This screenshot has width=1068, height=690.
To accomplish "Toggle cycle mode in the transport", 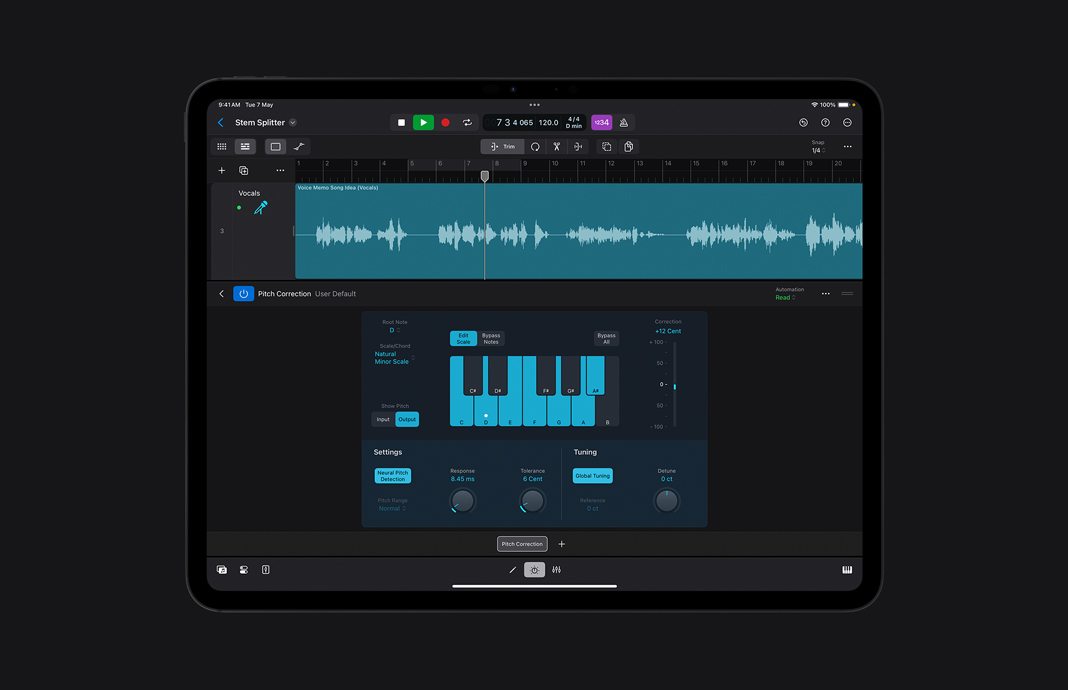I will 468,122.
